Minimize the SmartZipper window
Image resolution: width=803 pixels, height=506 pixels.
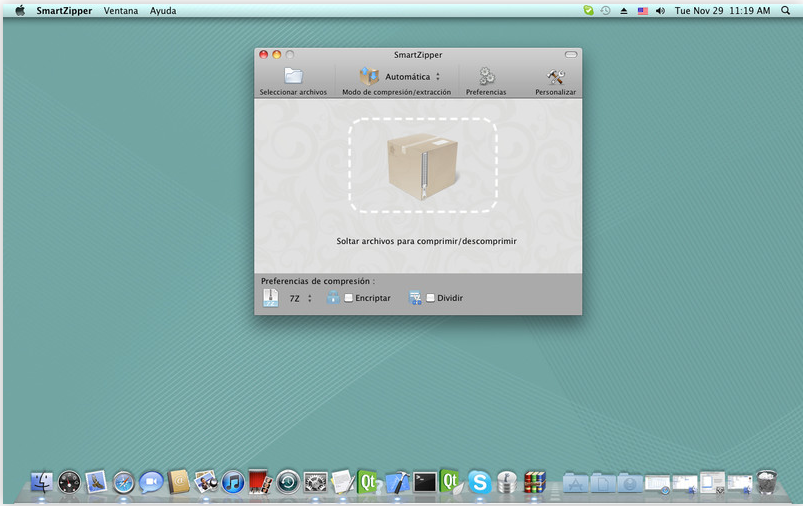click(x=277, y=54)
